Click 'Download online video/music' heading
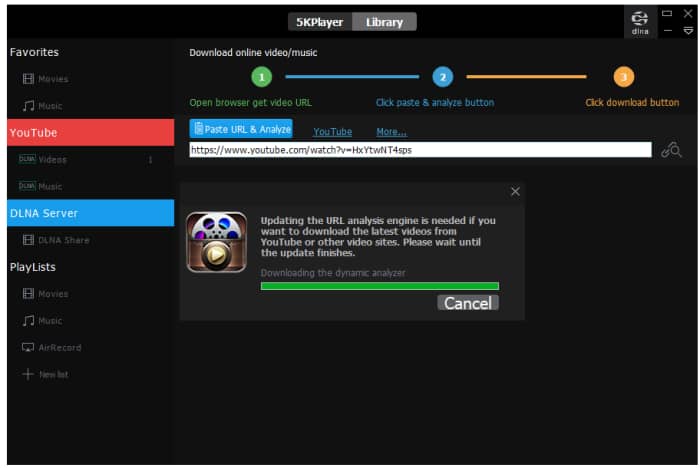 click(253, 53)
